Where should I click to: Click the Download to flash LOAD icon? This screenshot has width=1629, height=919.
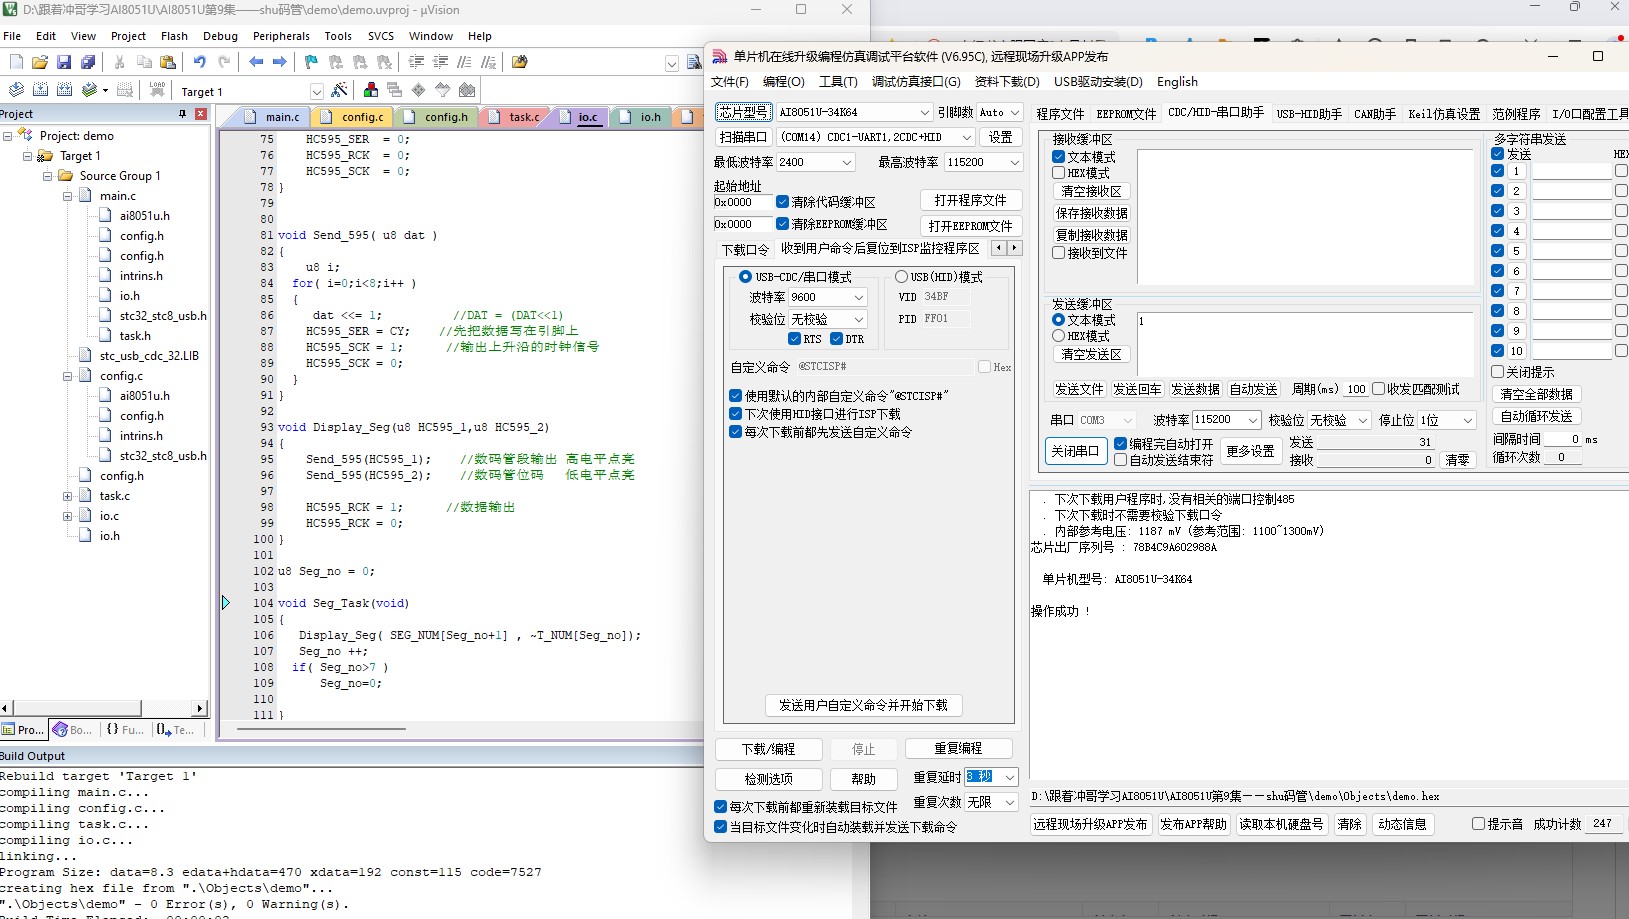[x=157, y=90]
